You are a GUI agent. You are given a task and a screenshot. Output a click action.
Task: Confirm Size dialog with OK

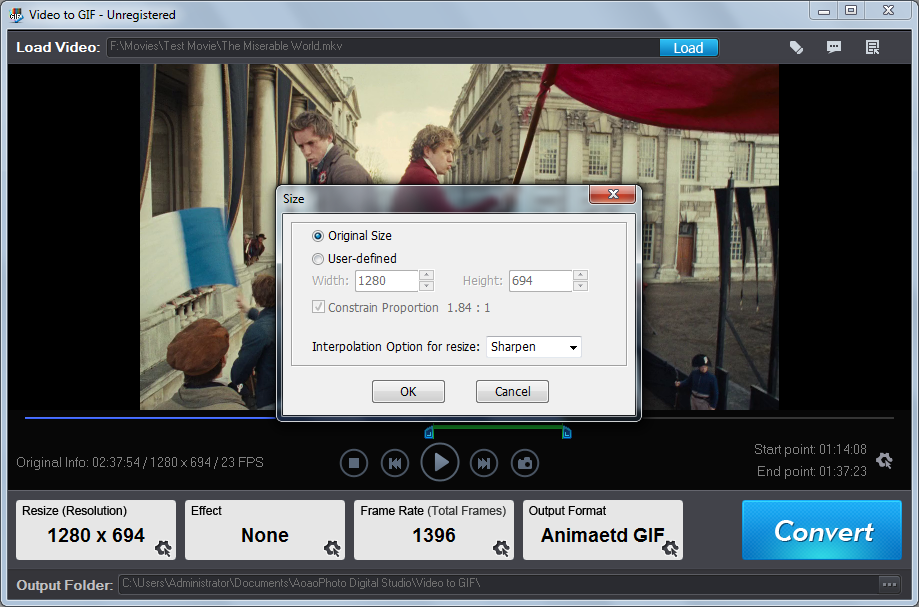point(409,391)
